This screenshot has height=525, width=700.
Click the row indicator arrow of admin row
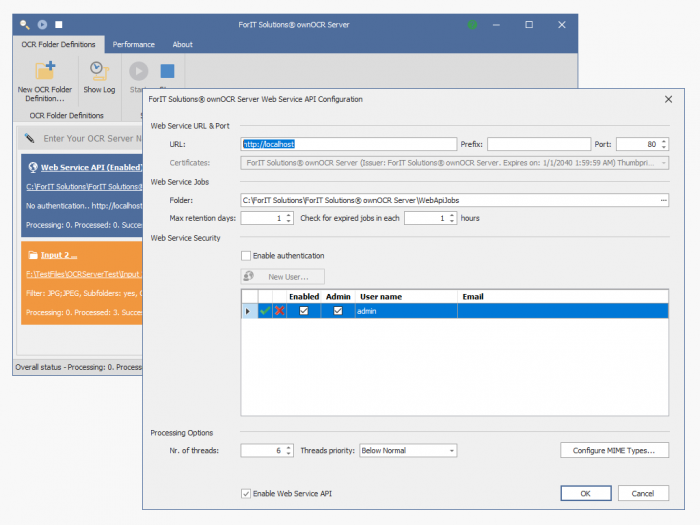[248, 311]
